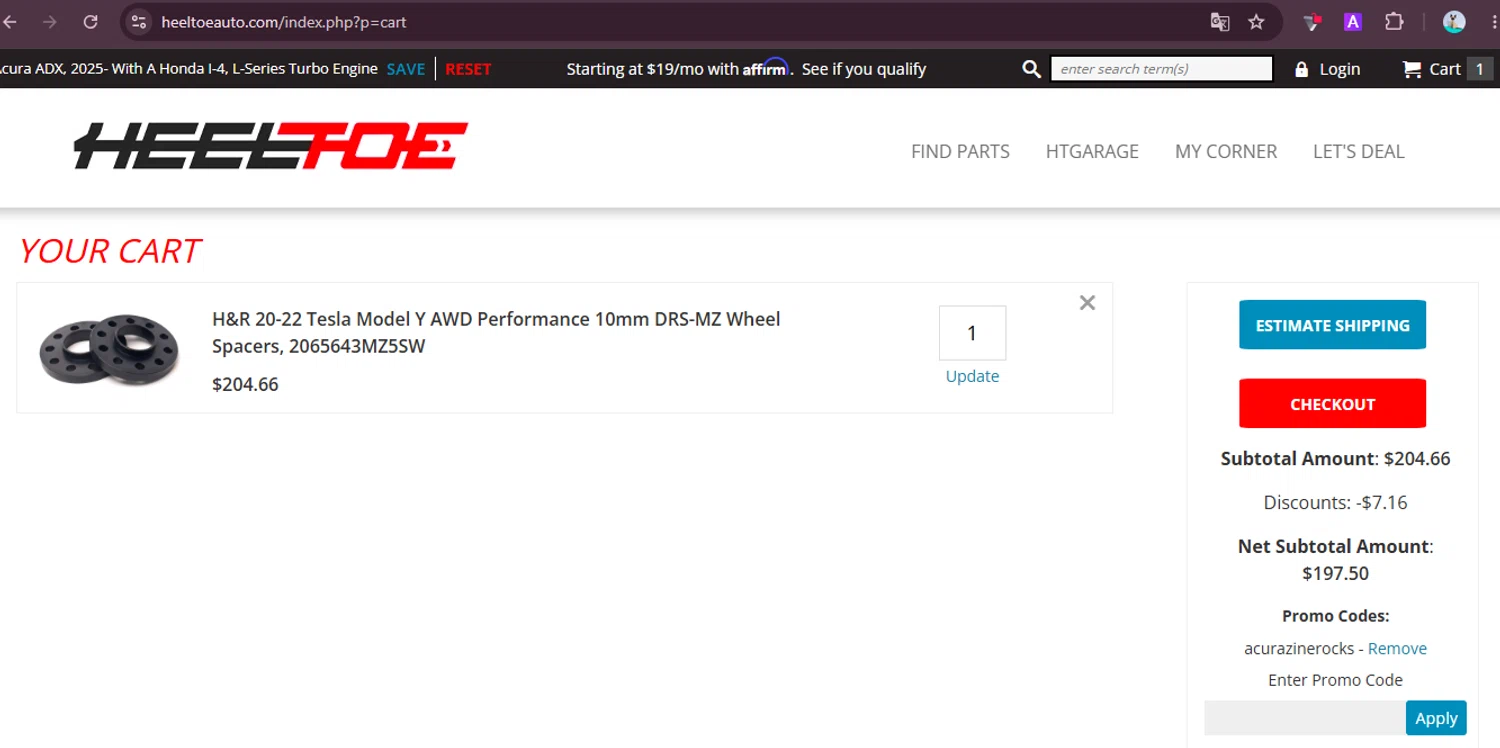The width and height of the screenshot is (1500, 748).
Task: Click the HeelToe logo
Action: point(271,146)
